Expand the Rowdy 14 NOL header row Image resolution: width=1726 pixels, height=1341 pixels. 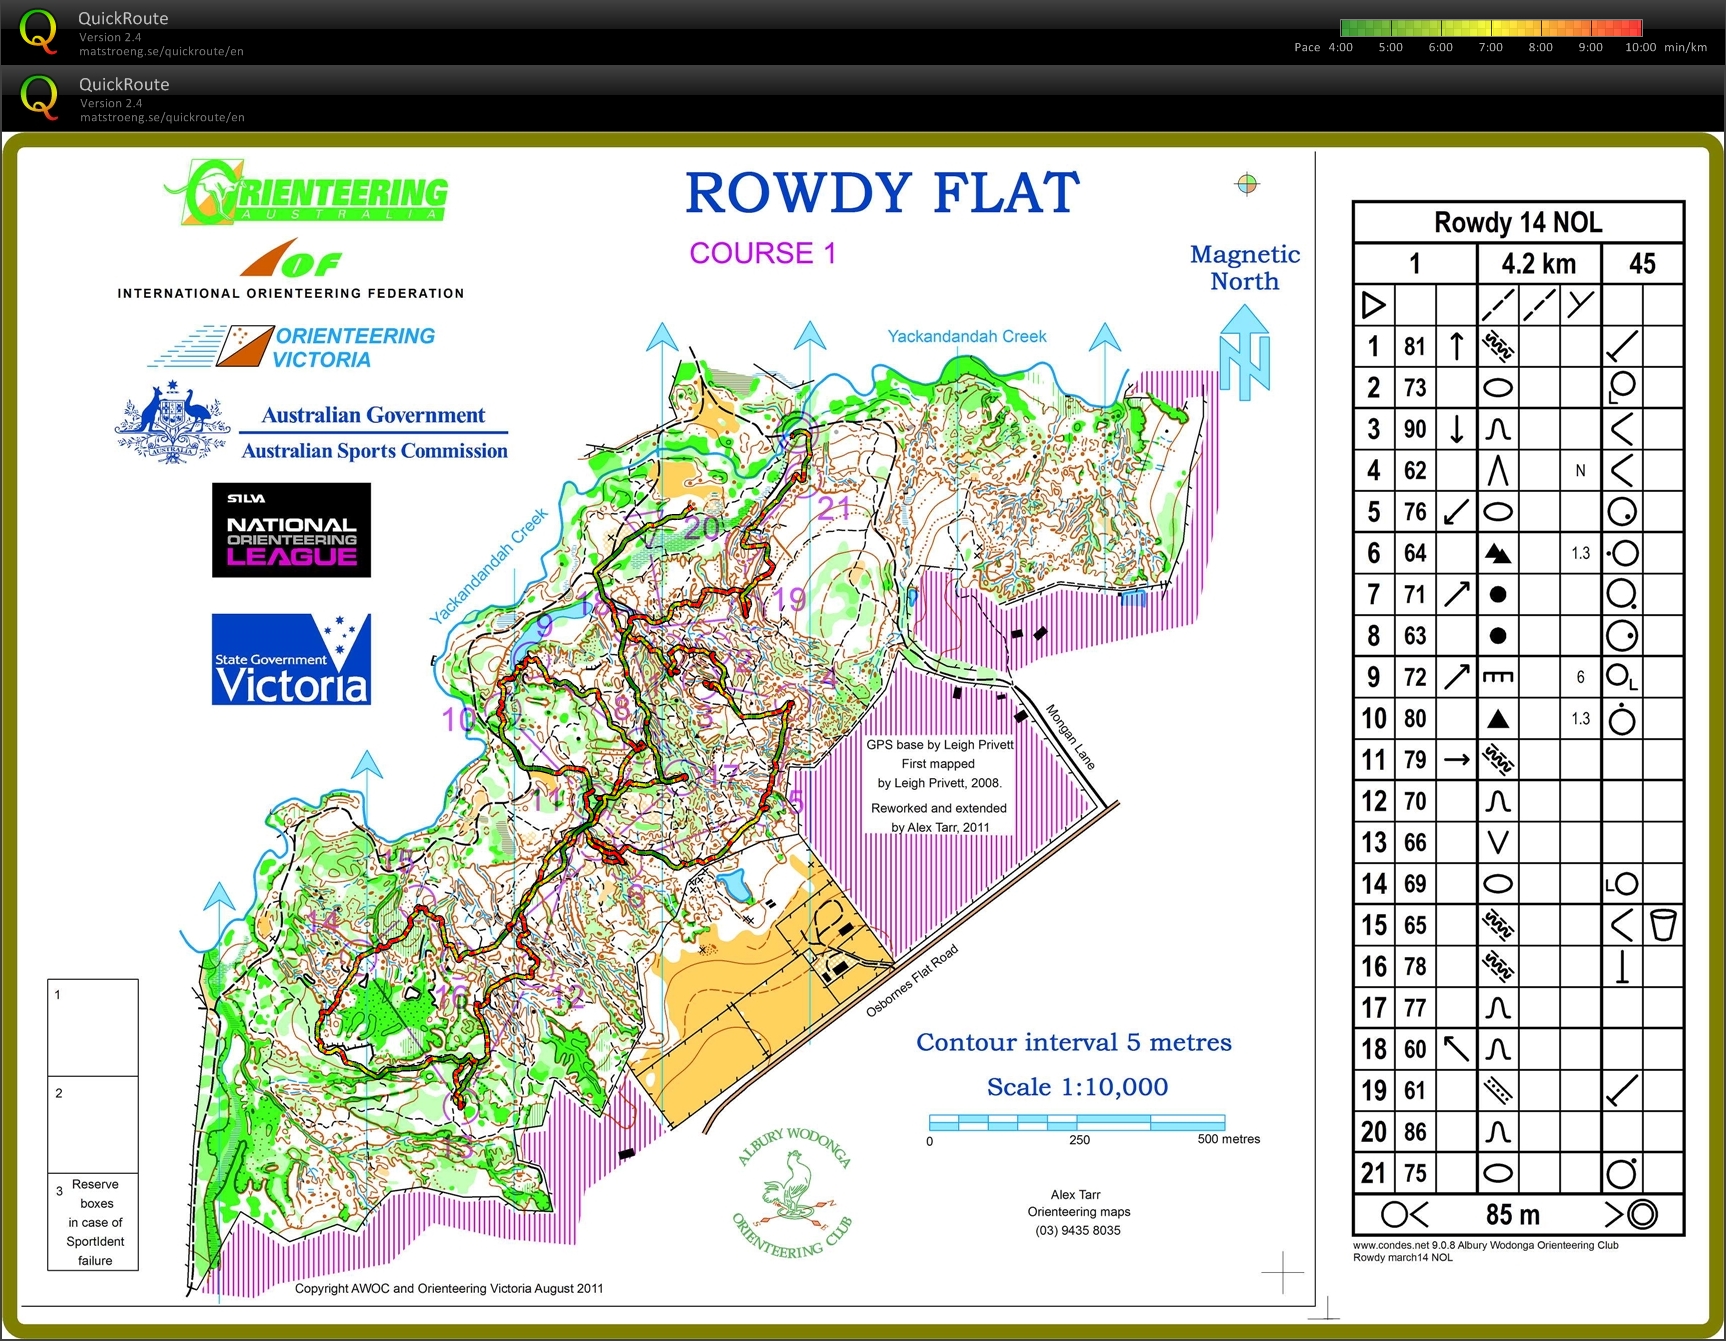[x=1517, y=222]
